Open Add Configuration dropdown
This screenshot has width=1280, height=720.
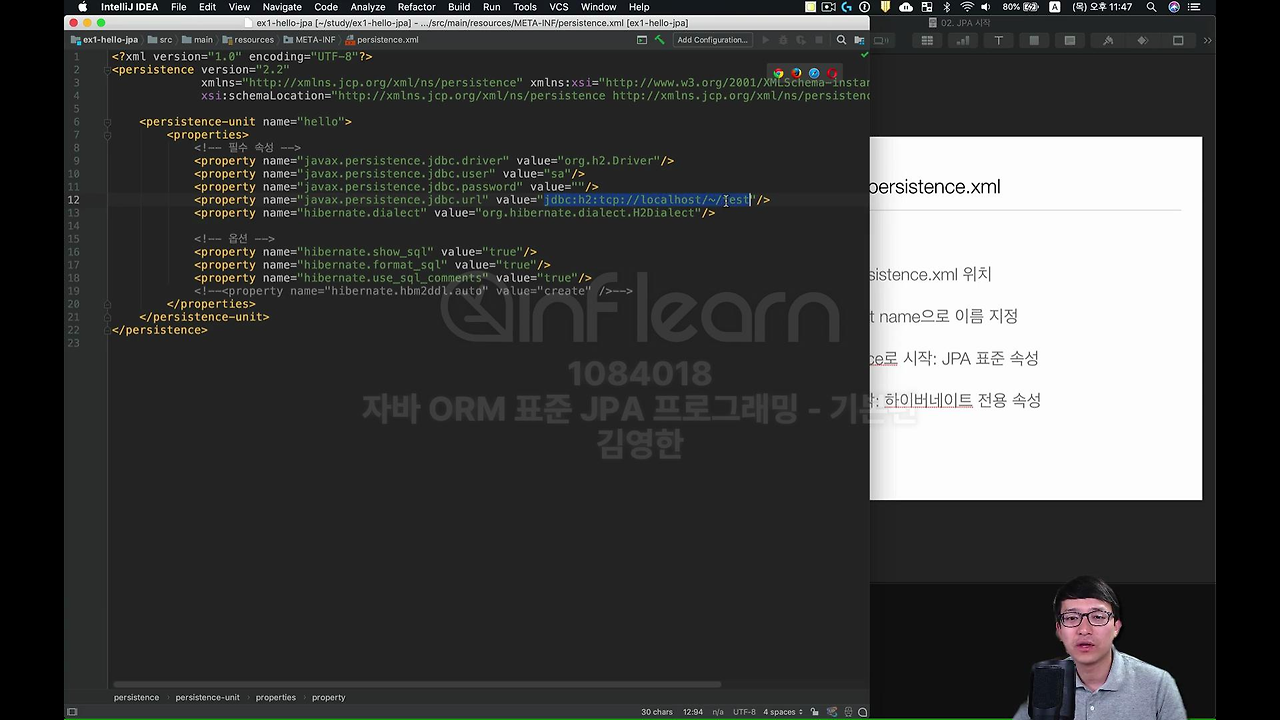point(712,40)
